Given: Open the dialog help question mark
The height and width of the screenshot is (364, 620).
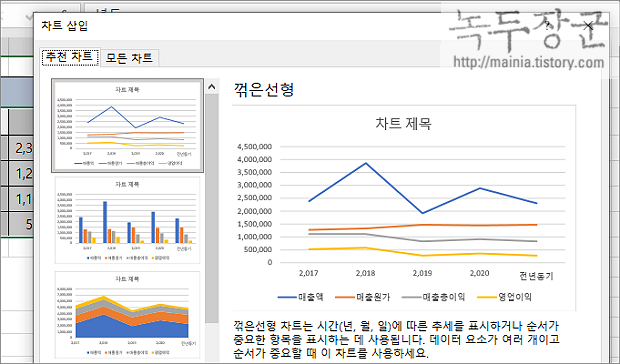Looking at the screenshot, I should click(x=547, y=26).
